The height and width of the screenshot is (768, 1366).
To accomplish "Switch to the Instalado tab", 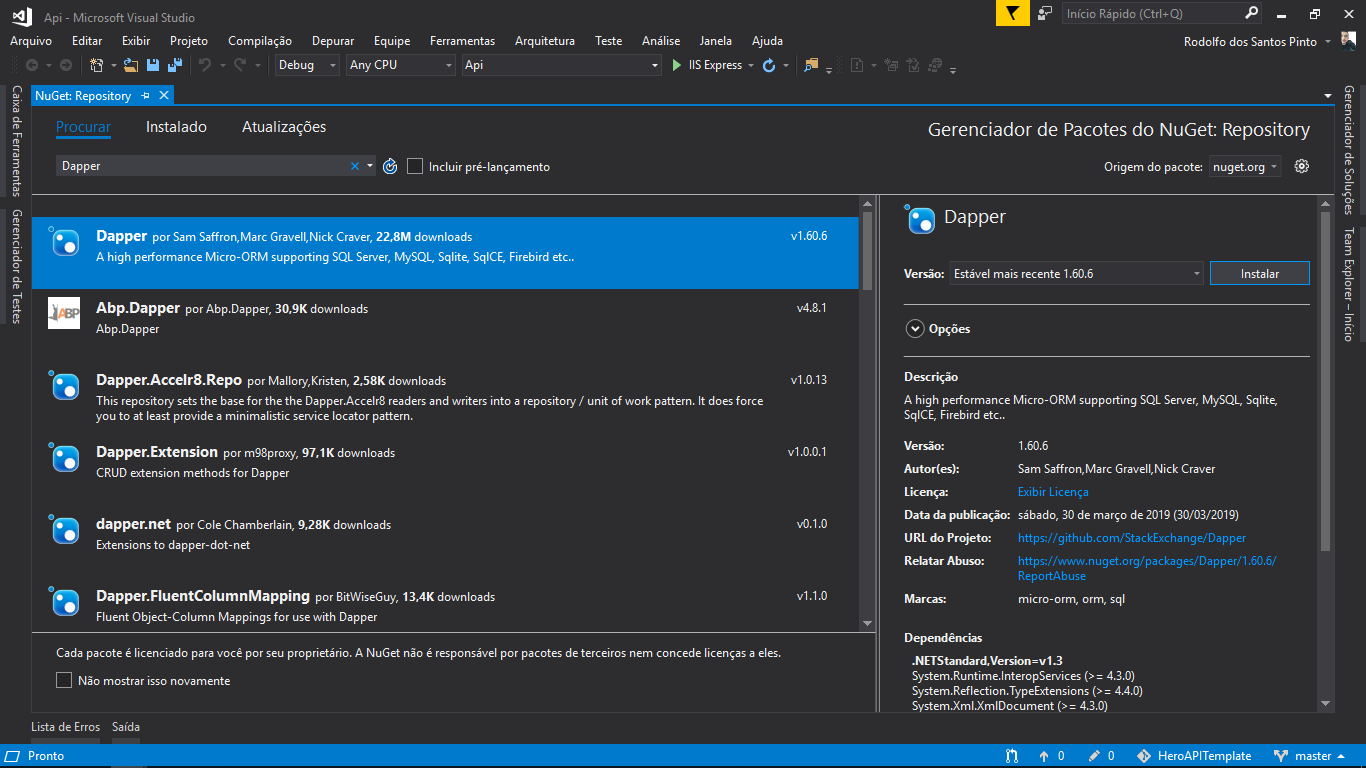I will coord(176,127).
